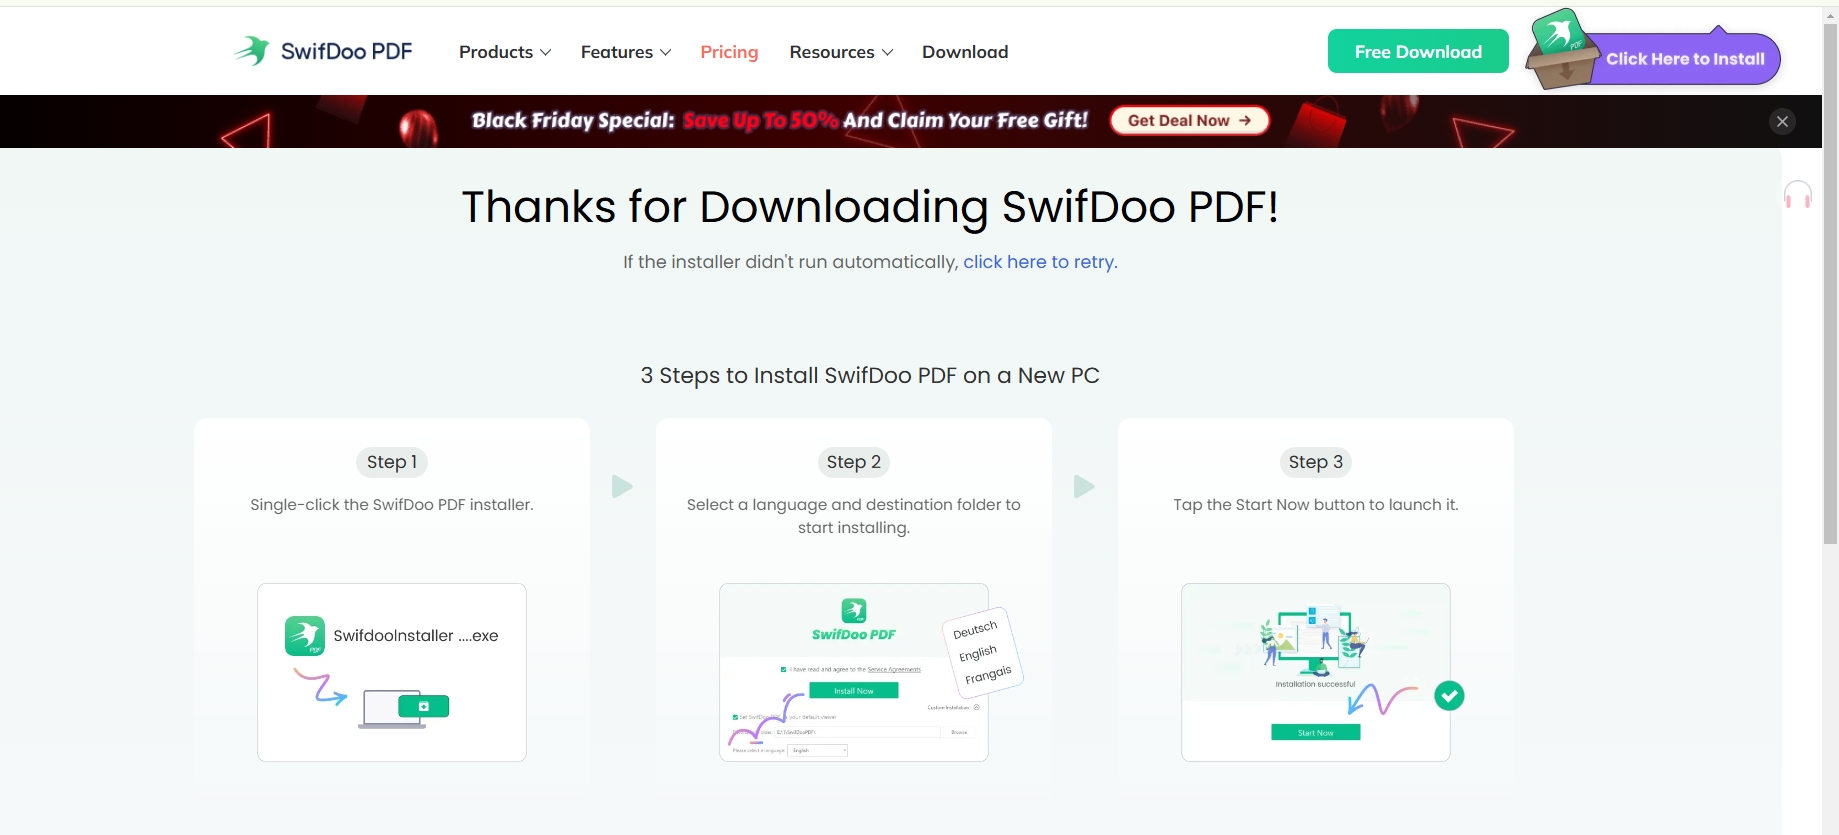This screenshot has height=835, width=1839.
Task: Go to the Pricing page
Action: point(729,52)
